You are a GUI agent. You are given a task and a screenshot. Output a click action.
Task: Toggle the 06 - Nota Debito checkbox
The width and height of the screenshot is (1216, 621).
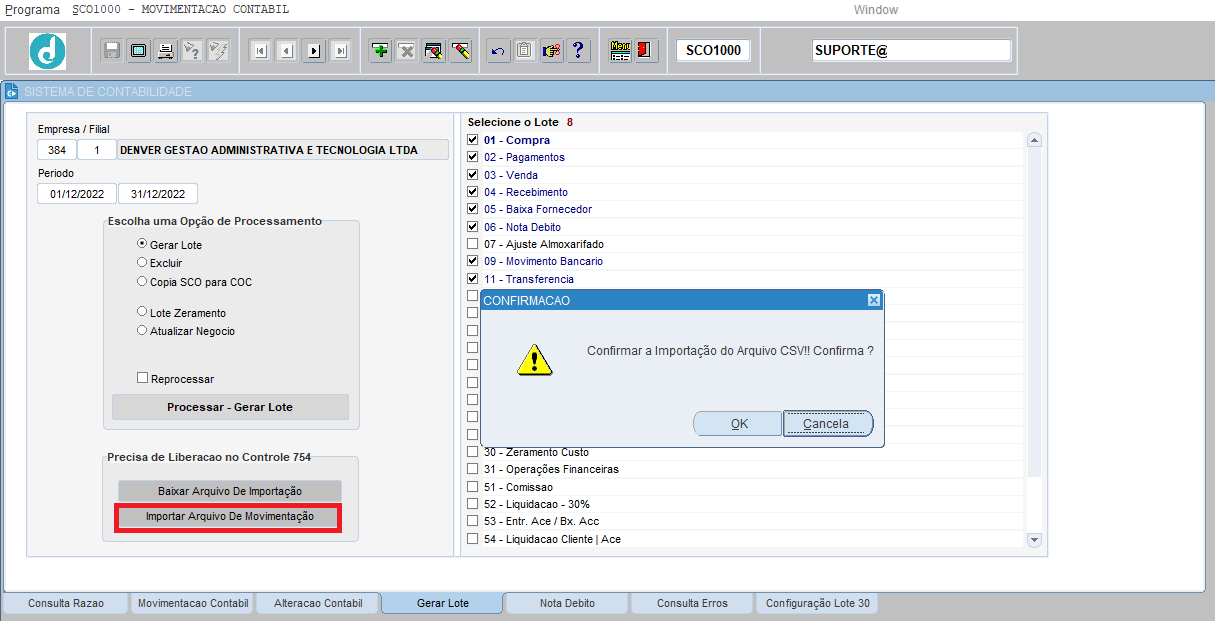473,227
